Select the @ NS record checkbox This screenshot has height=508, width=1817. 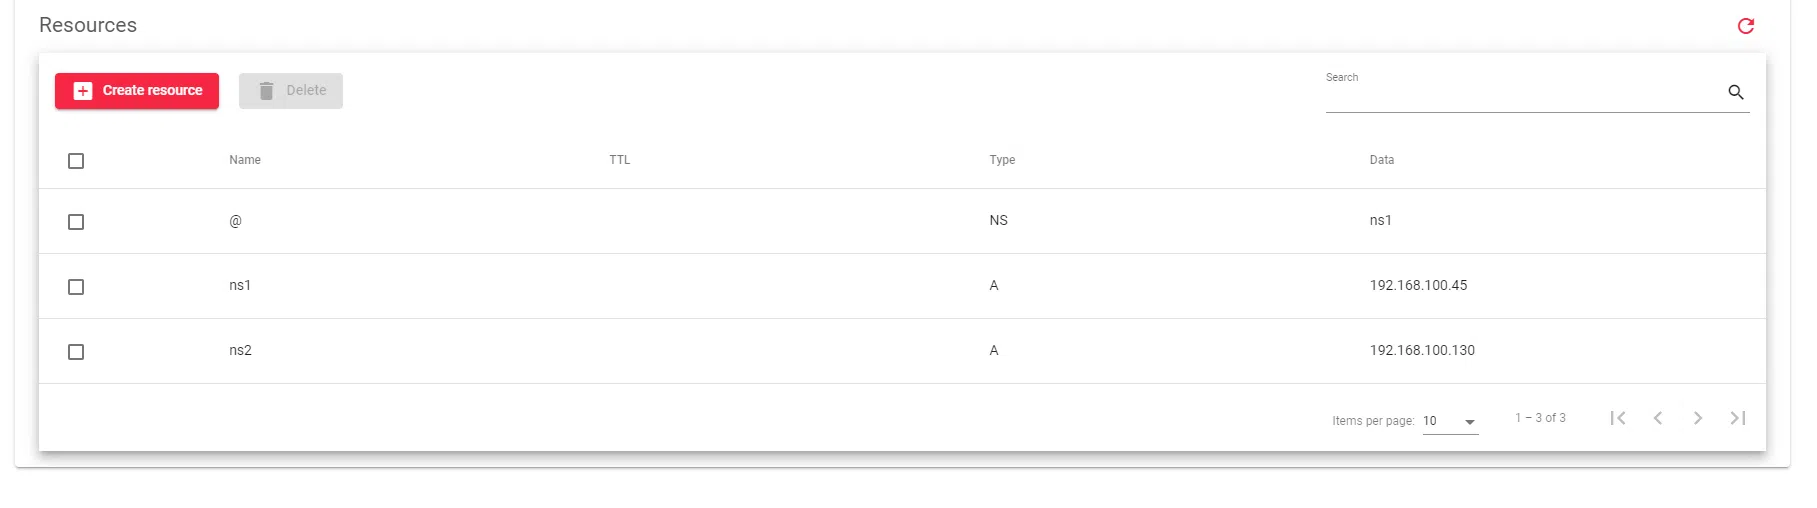[x=76, y=222]
